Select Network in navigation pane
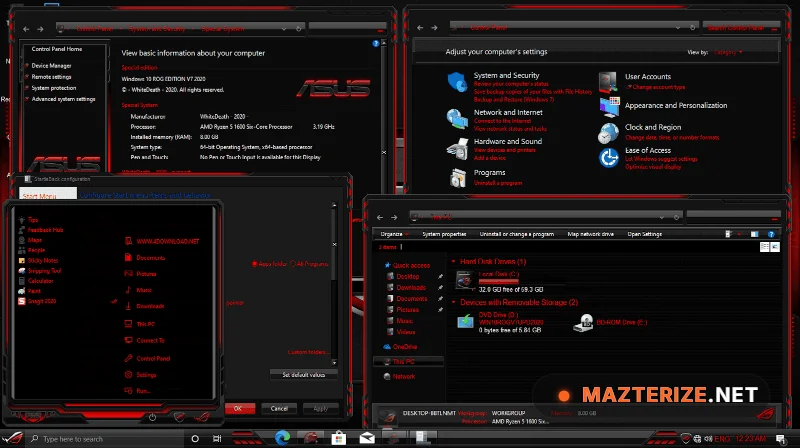Screen dimensions: 800x448 pyautogui.click(x=399, y=376)
